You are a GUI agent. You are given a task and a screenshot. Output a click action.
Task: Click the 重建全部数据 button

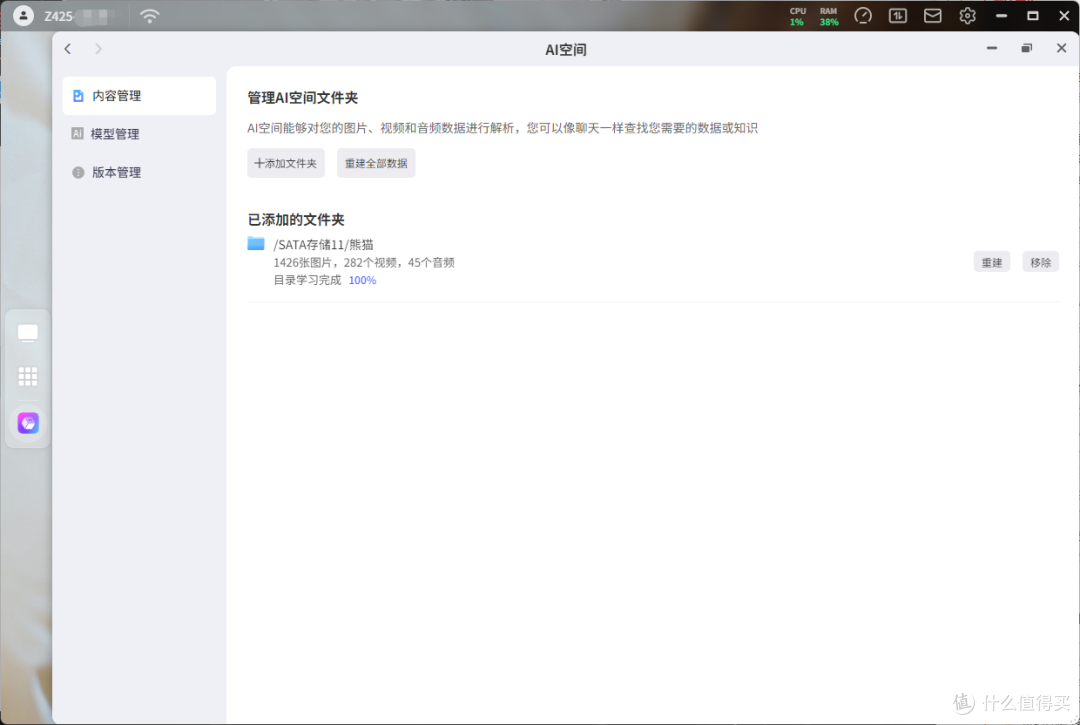[x=376, y=163]
